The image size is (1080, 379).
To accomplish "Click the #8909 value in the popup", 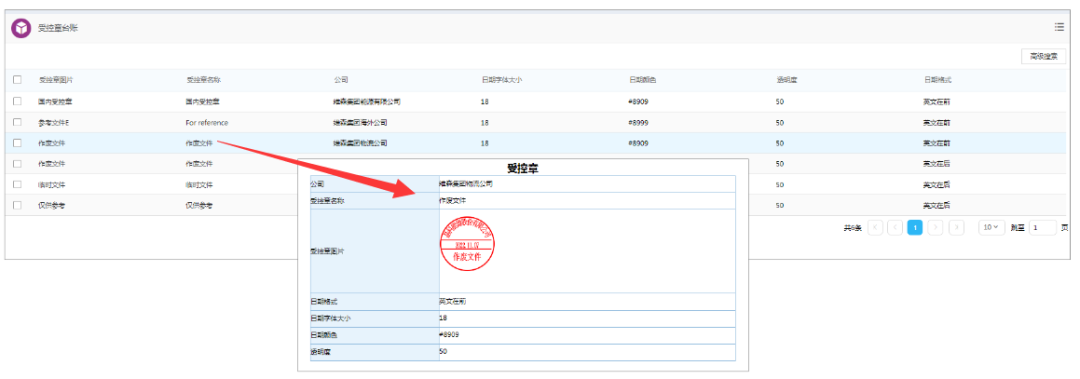I will click(449, 334).
